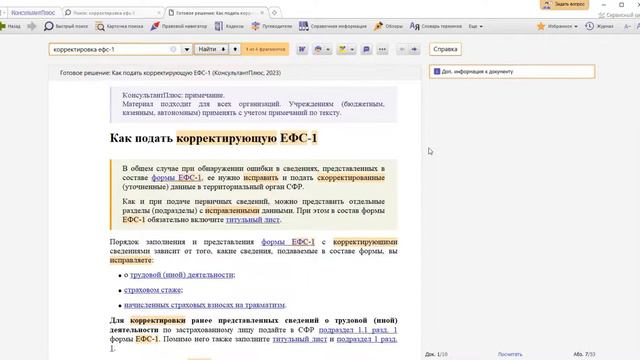Click the print icon in document toolbar
Viewport: 640px width, 360px height.
click(x=318, y=49)
